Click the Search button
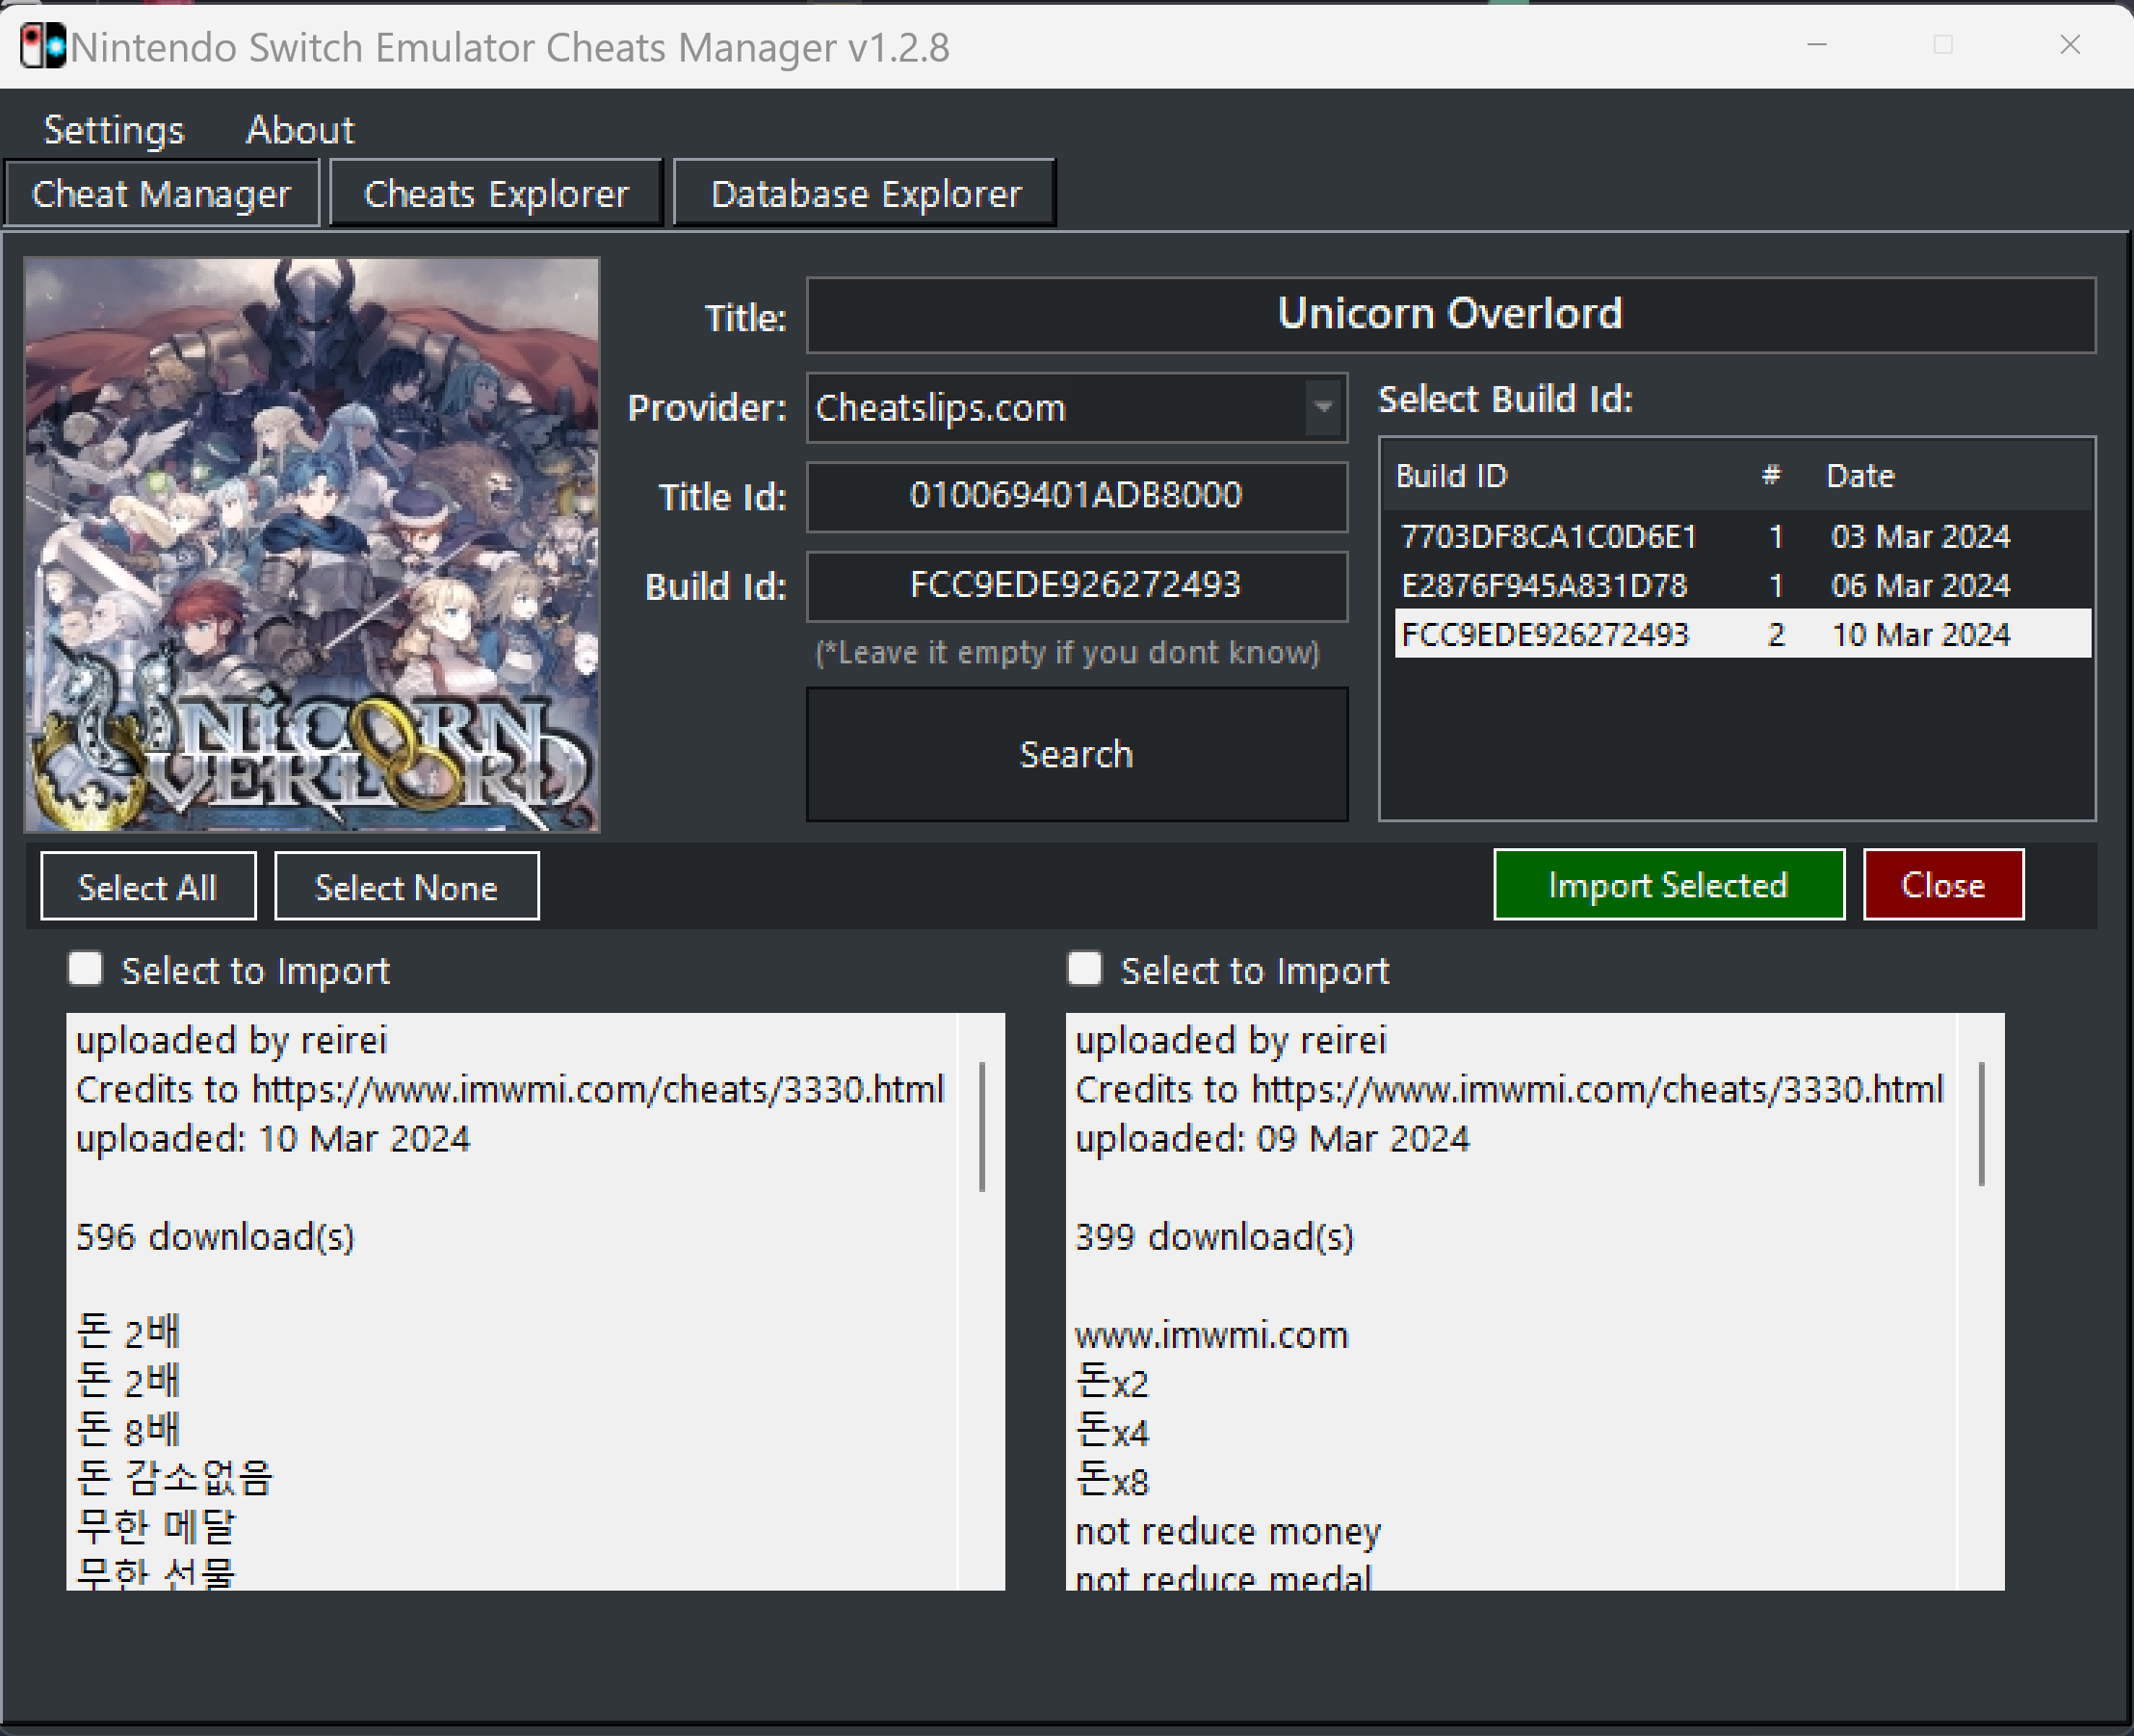2134x1736 pixels. tap(1077, 754)
